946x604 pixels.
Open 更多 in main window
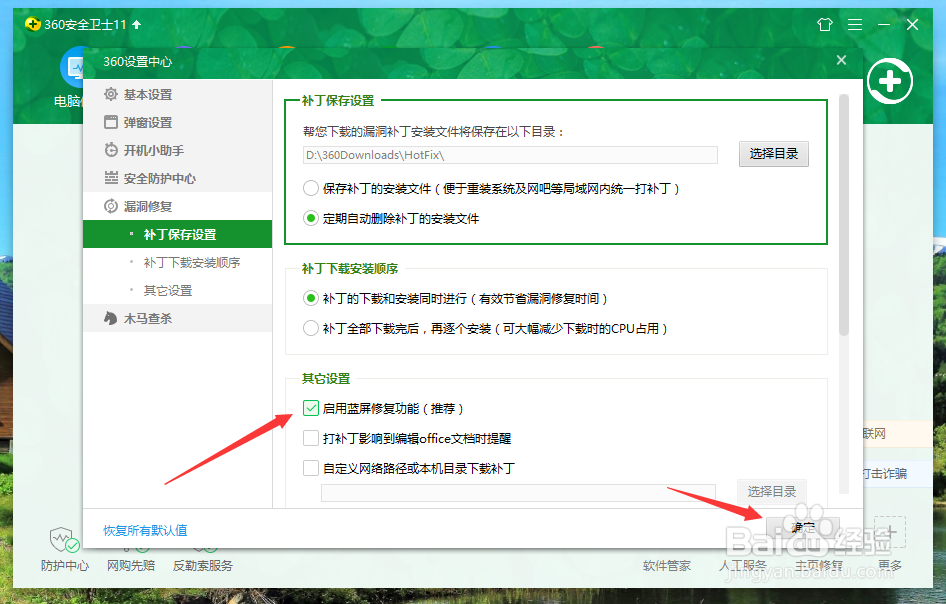pos(890,565)
